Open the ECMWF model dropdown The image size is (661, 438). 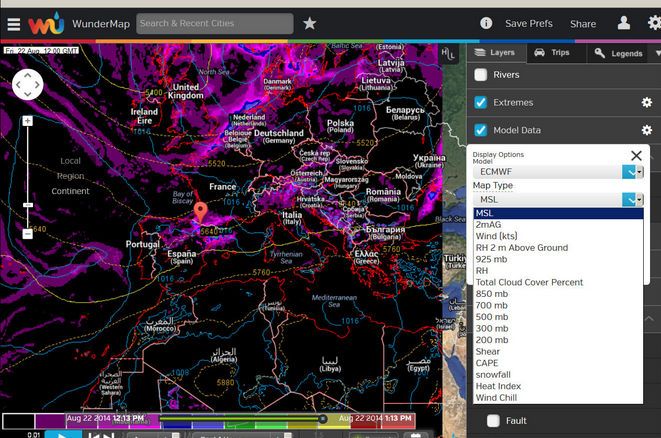558,172
